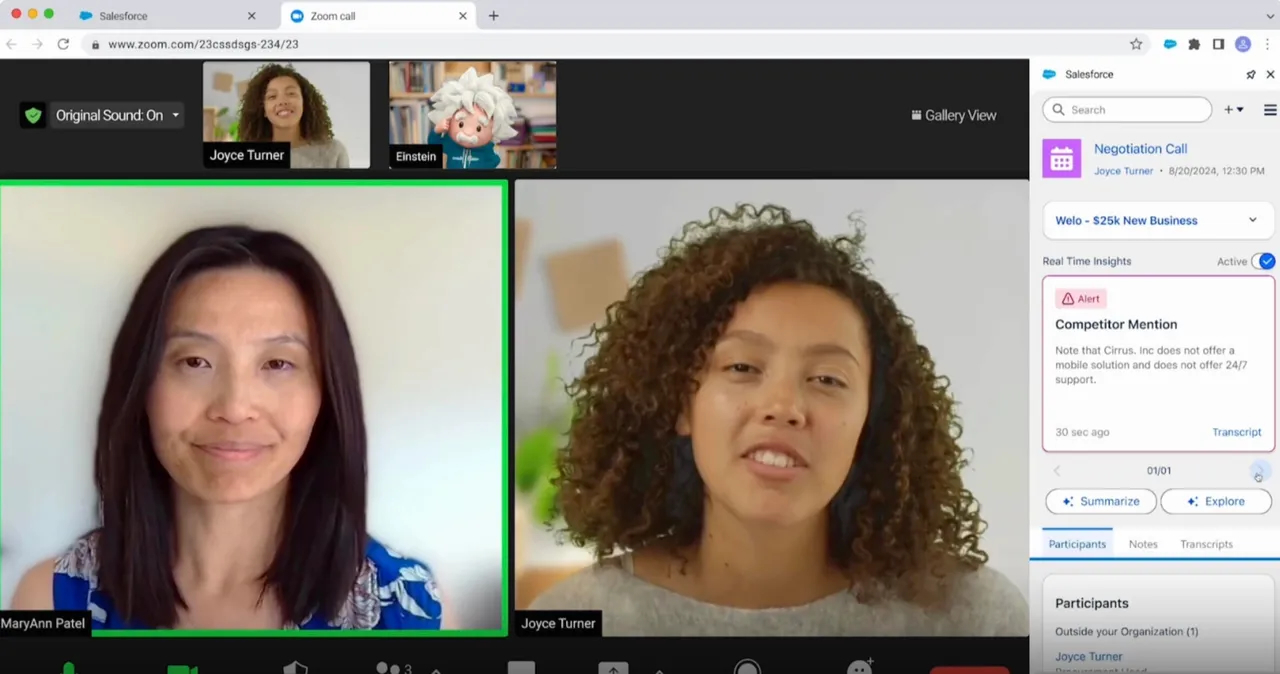The width and height of the screenshot is (1280, 674).
Task: Open the Salesforce panel hamburger menu
Action: [1270, 110]
